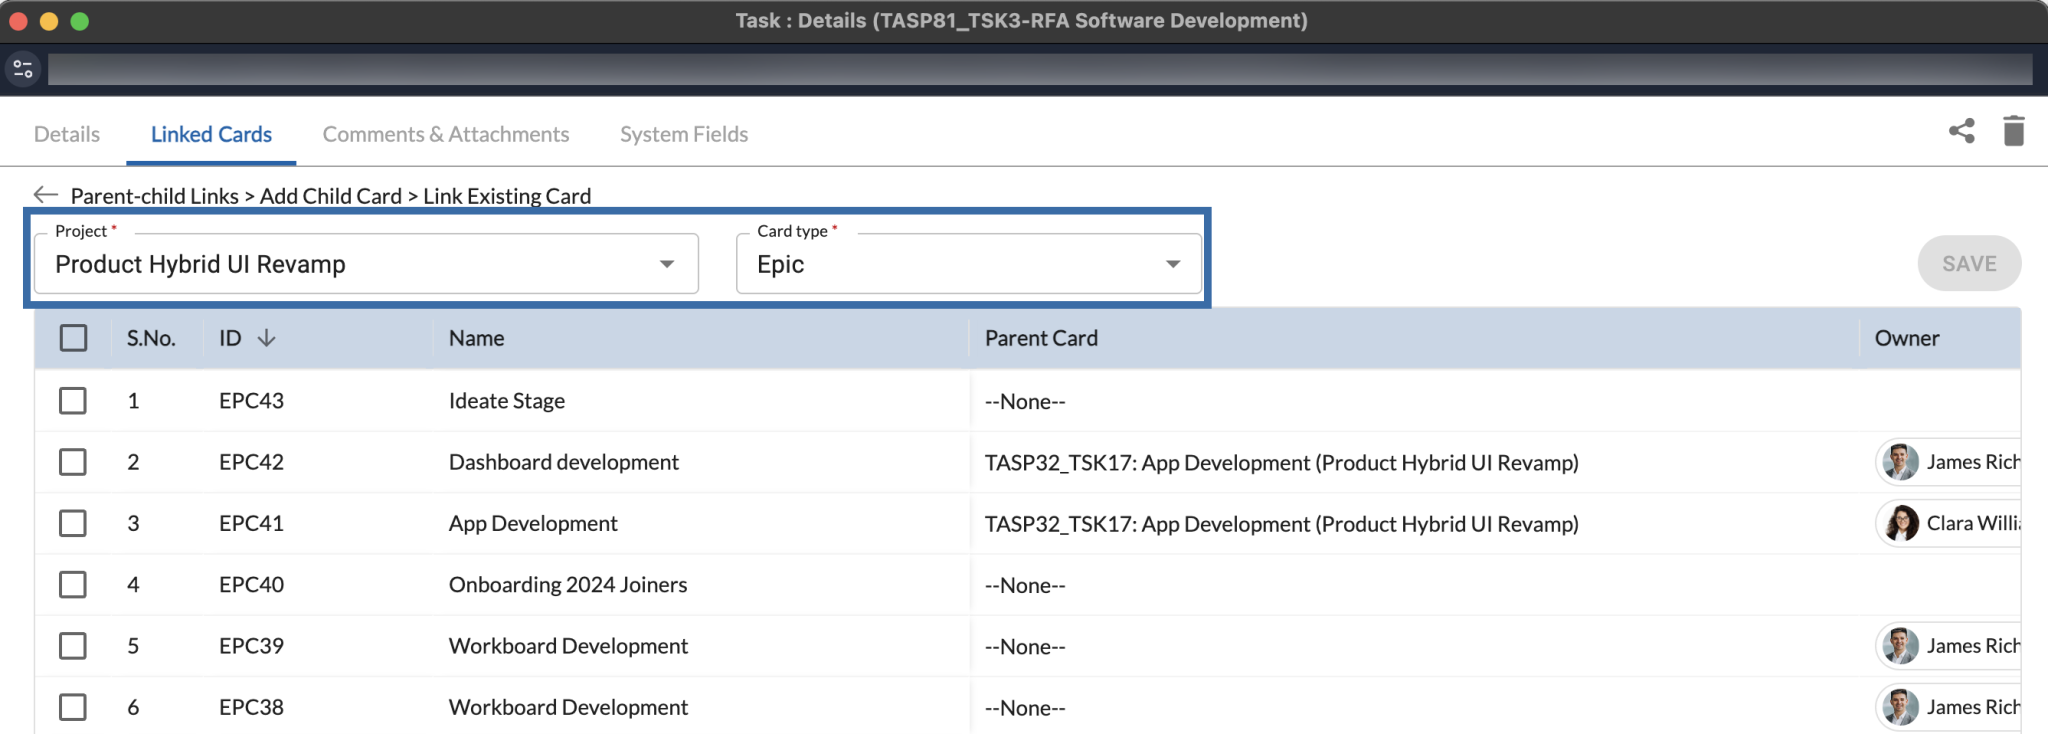Click Workboard Development in EPC38 row
Screen dimensions: 2048x734
(x=568, y=707)
